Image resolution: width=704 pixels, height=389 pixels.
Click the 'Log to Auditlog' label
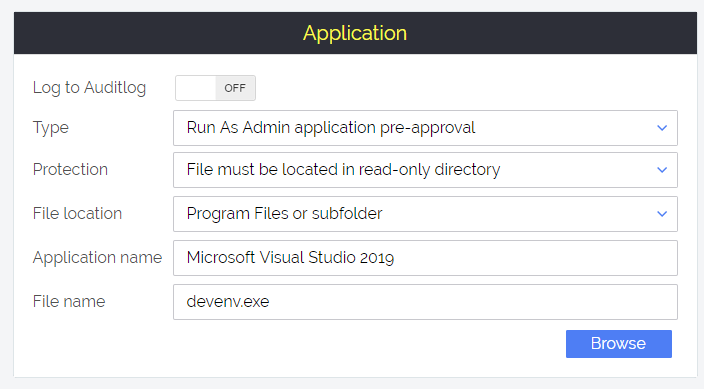(x=89, y=88)
